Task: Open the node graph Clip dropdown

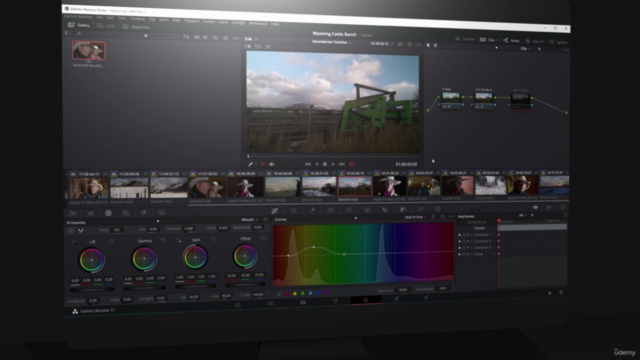Action: tap(525, 49)
